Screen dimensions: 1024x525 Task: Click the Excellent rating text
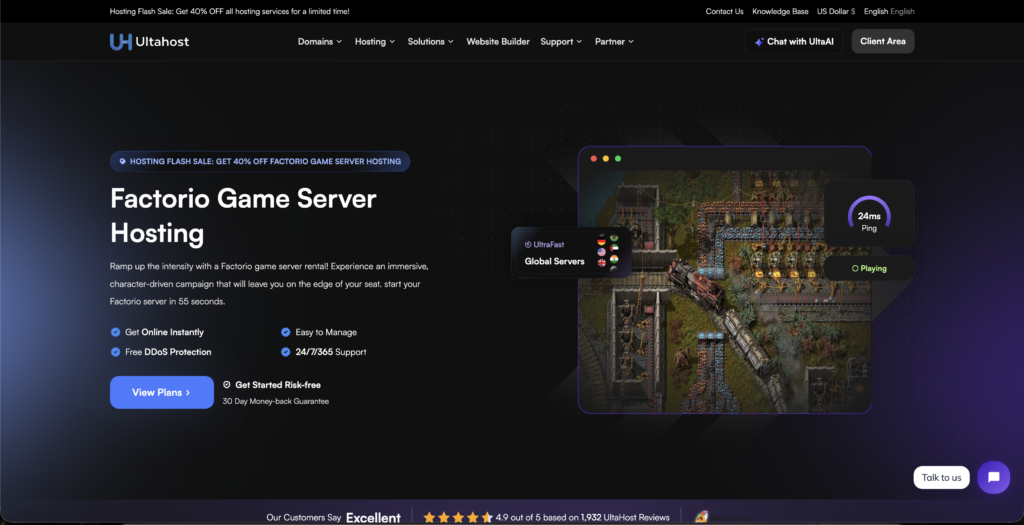373,518
